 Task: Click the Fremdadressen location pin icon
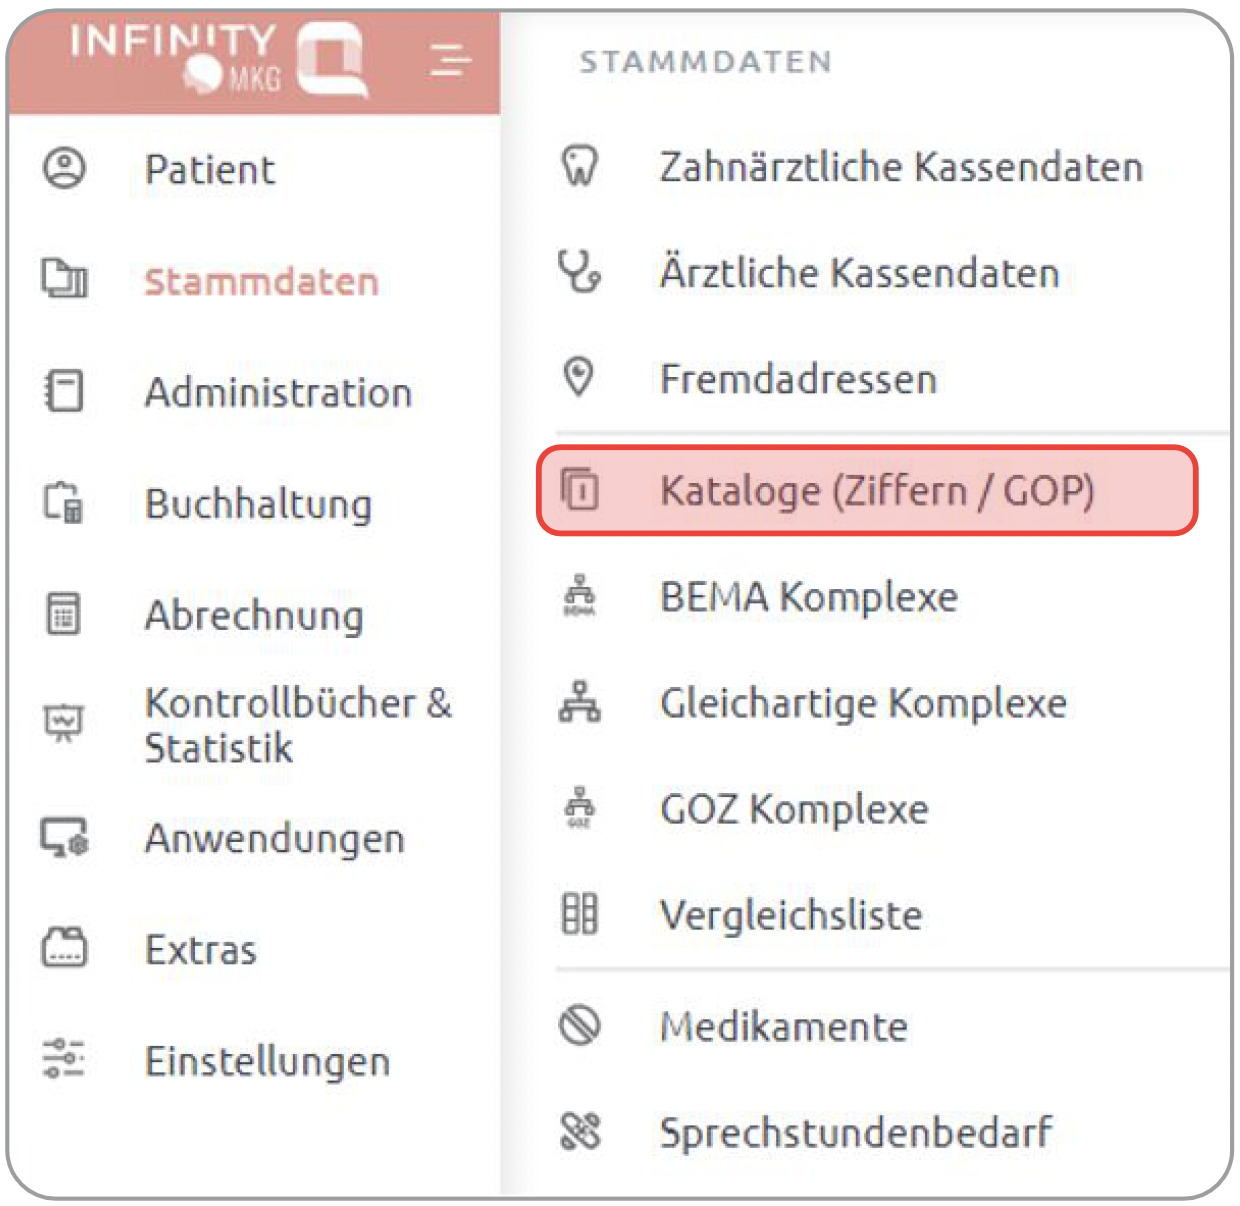pos(579,377)
